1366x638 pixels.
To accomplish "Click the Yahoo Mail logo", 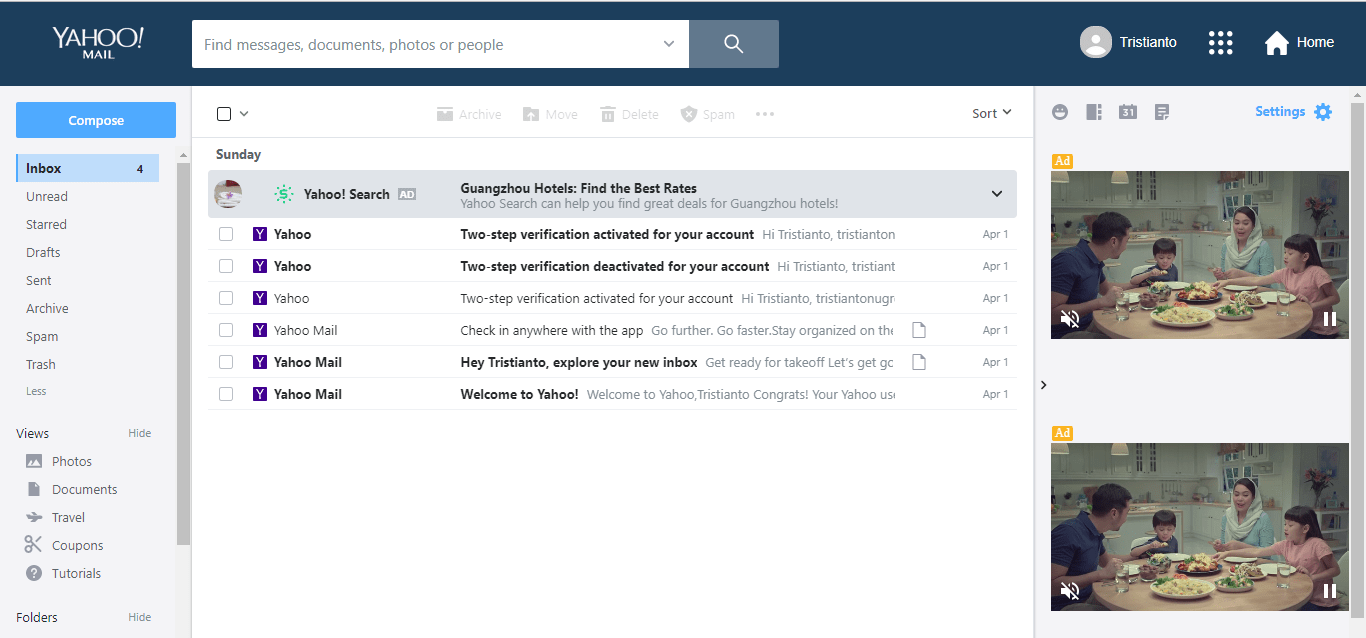I will pos(98,42).
